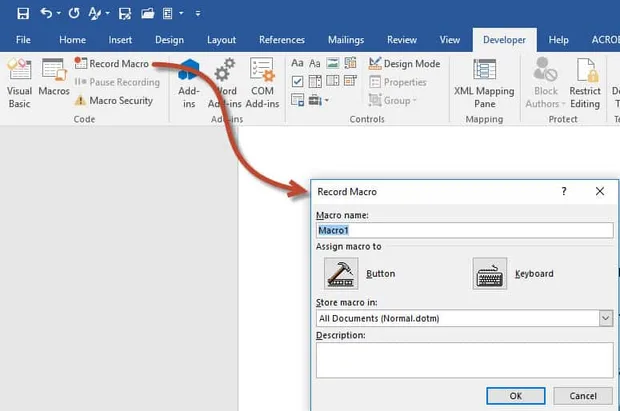Close the Record Macro dialog with X
The height and width of the screenshot is (411, 620).
[x=600, y=191]
